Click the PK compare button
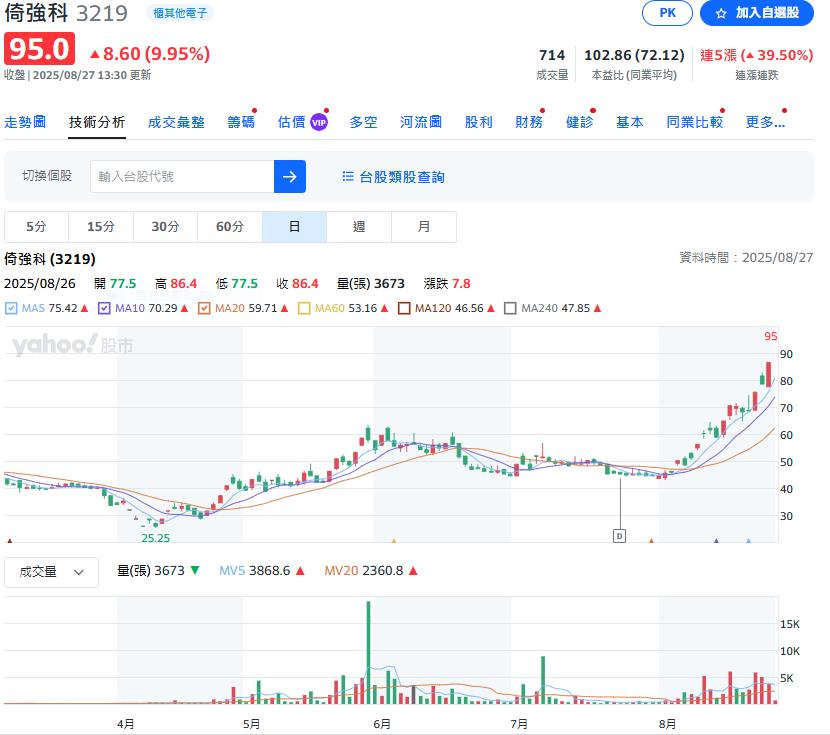The height and width of the screenshot is (735, 830). (667, 13)
